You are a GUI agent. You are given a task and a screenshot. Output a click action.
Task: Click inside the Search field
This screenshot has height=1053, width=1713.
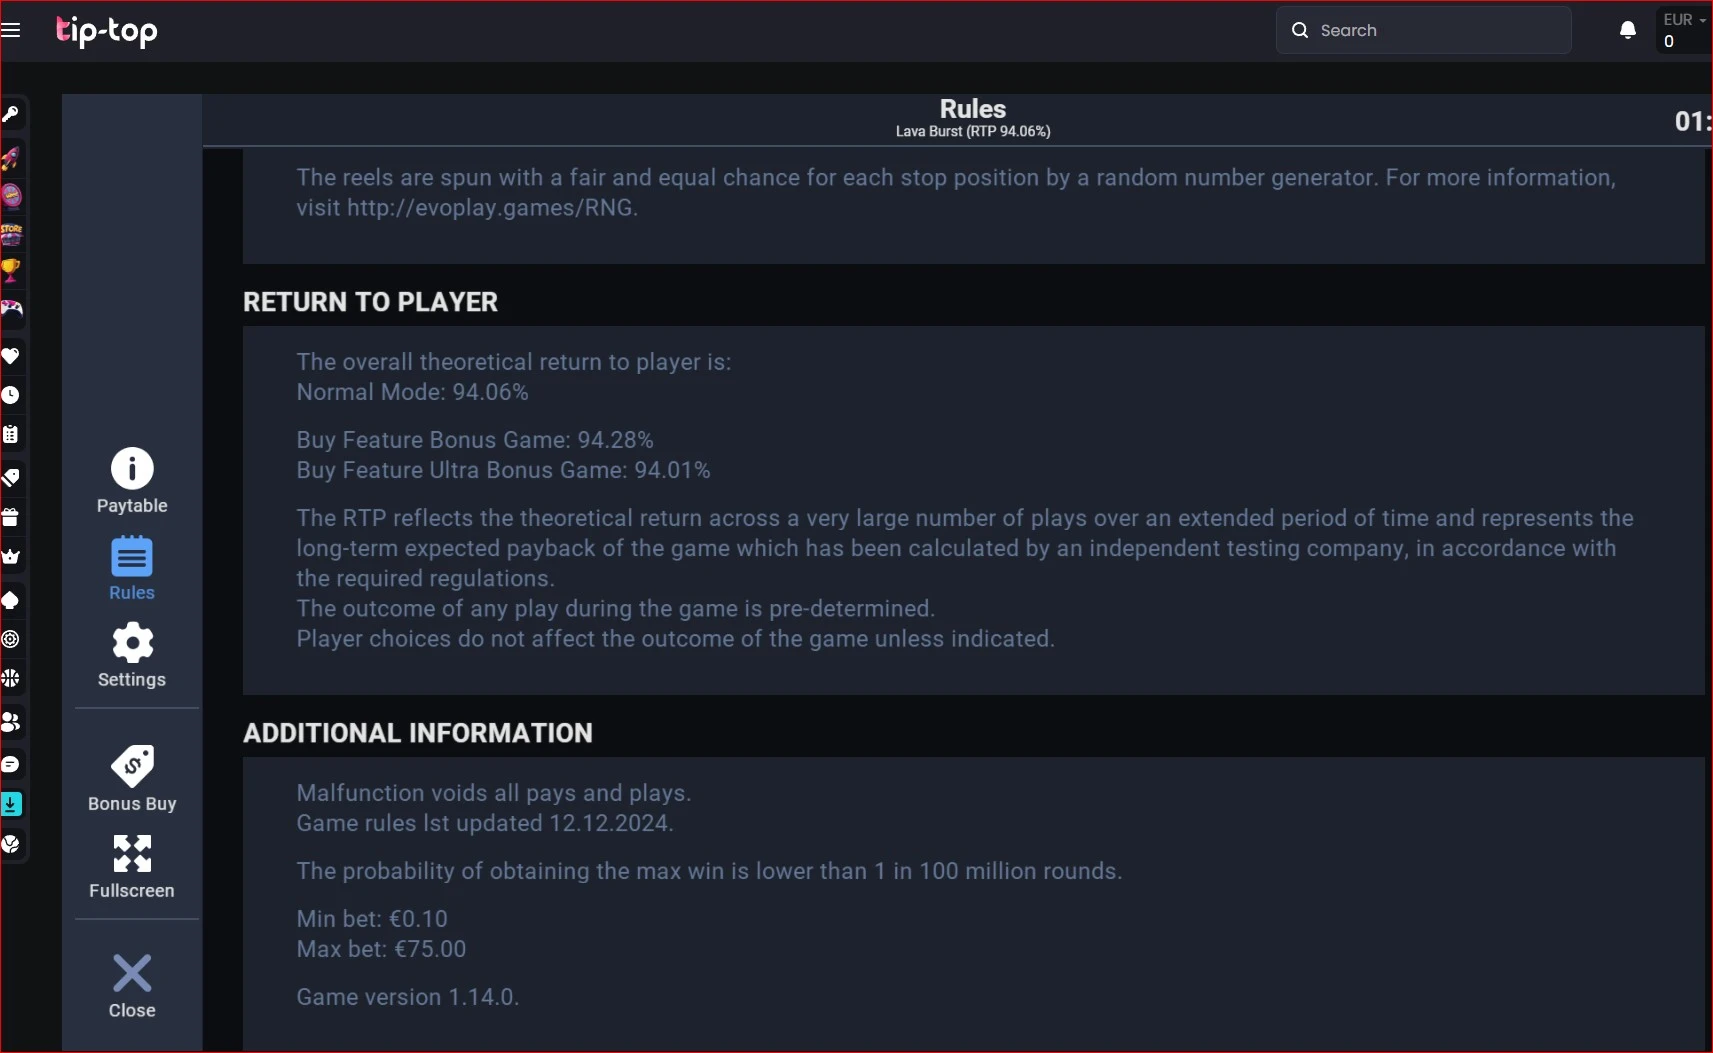coord(1423,30)
